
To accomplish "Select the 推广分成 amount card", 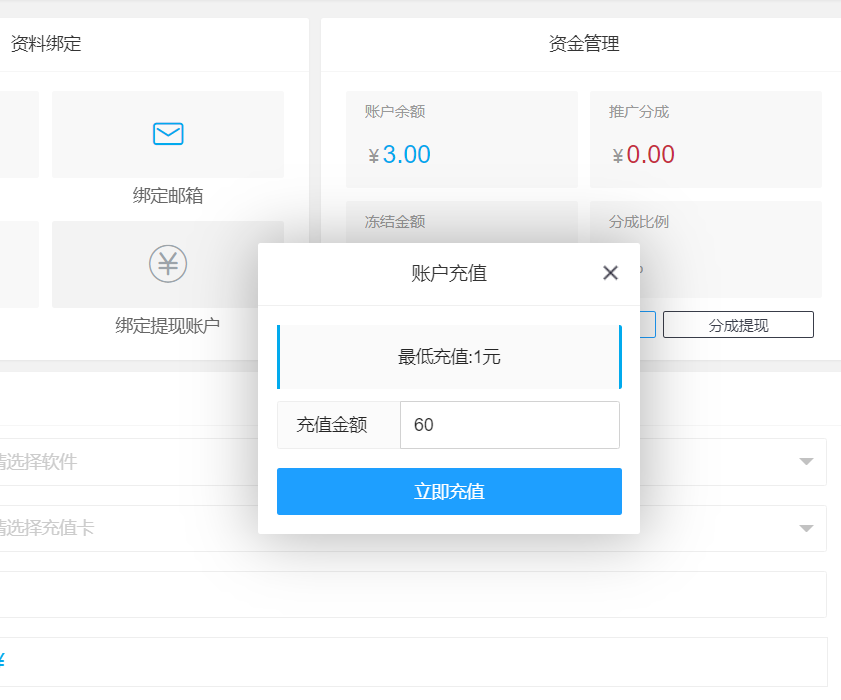I will [x=705, y=139].
